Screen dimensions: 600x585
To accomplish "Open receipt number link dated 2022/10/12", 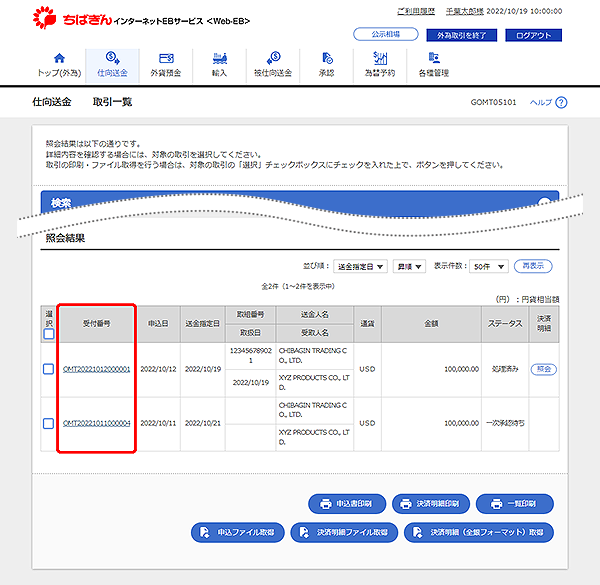I will pyautogui.click(x=96, y=369).
